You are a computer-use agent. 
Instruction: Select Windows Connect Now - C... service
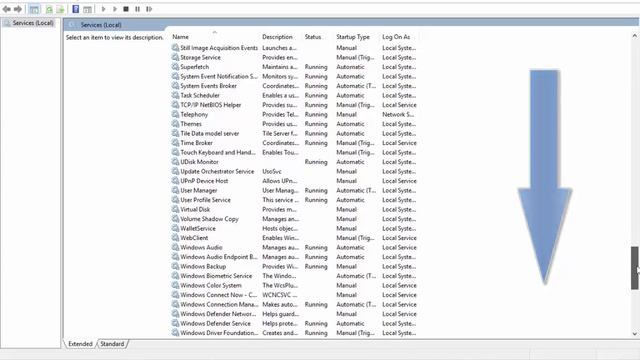pyautogui.click(x=219, y=295)
